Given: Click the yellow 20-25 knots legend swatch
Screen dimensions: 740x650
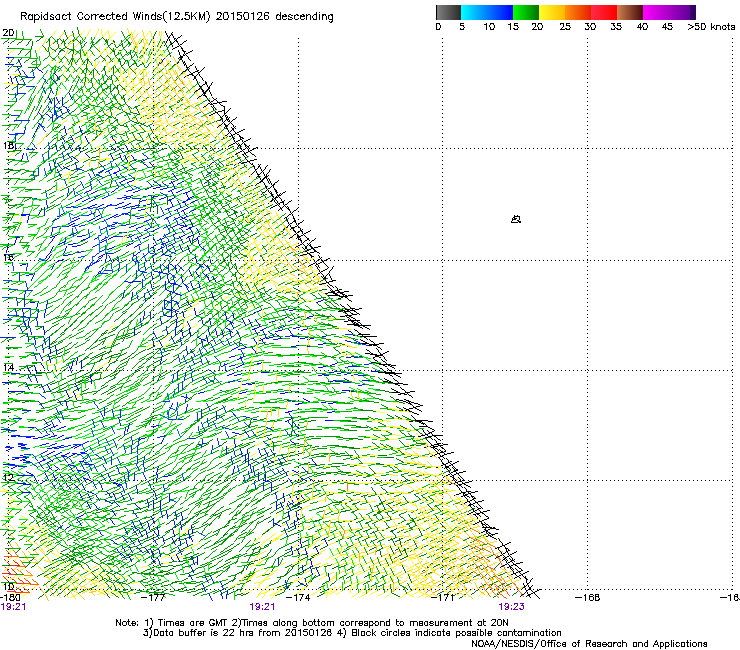Looking at the screenshot, I should 552,12.
